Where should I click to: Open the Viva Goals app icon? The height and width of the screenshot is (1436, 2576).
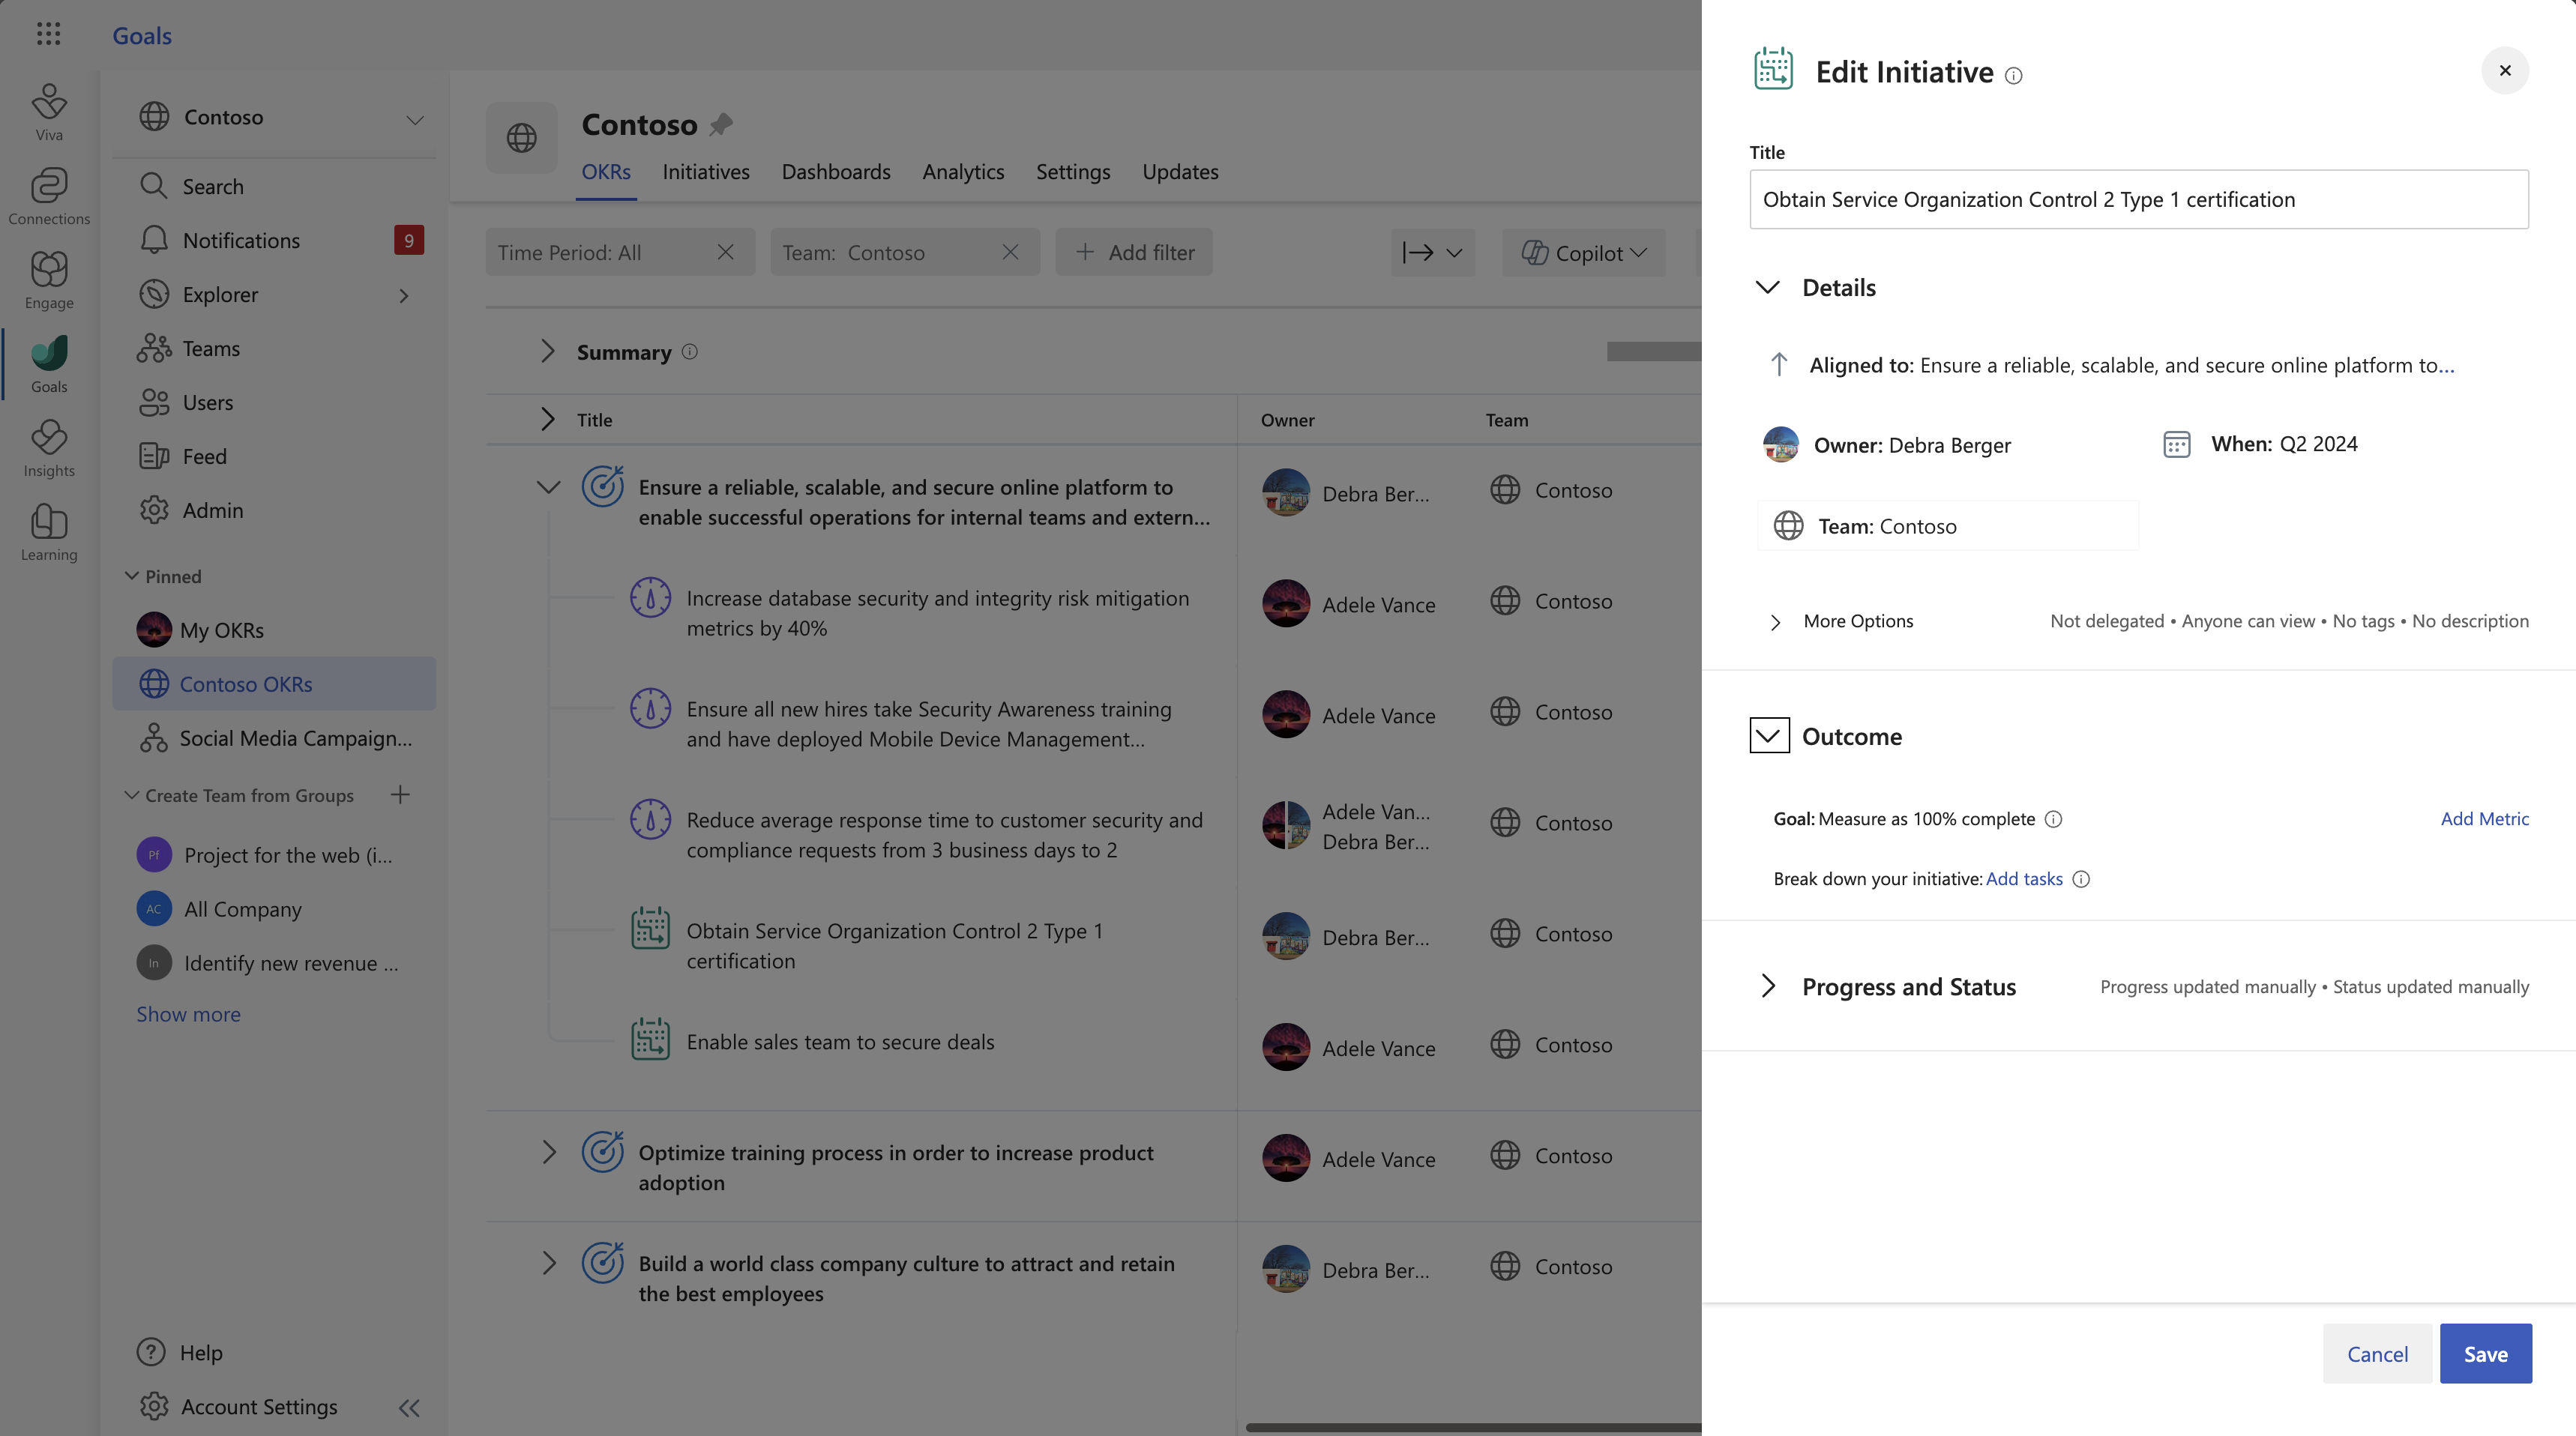(x=49, y=364)
